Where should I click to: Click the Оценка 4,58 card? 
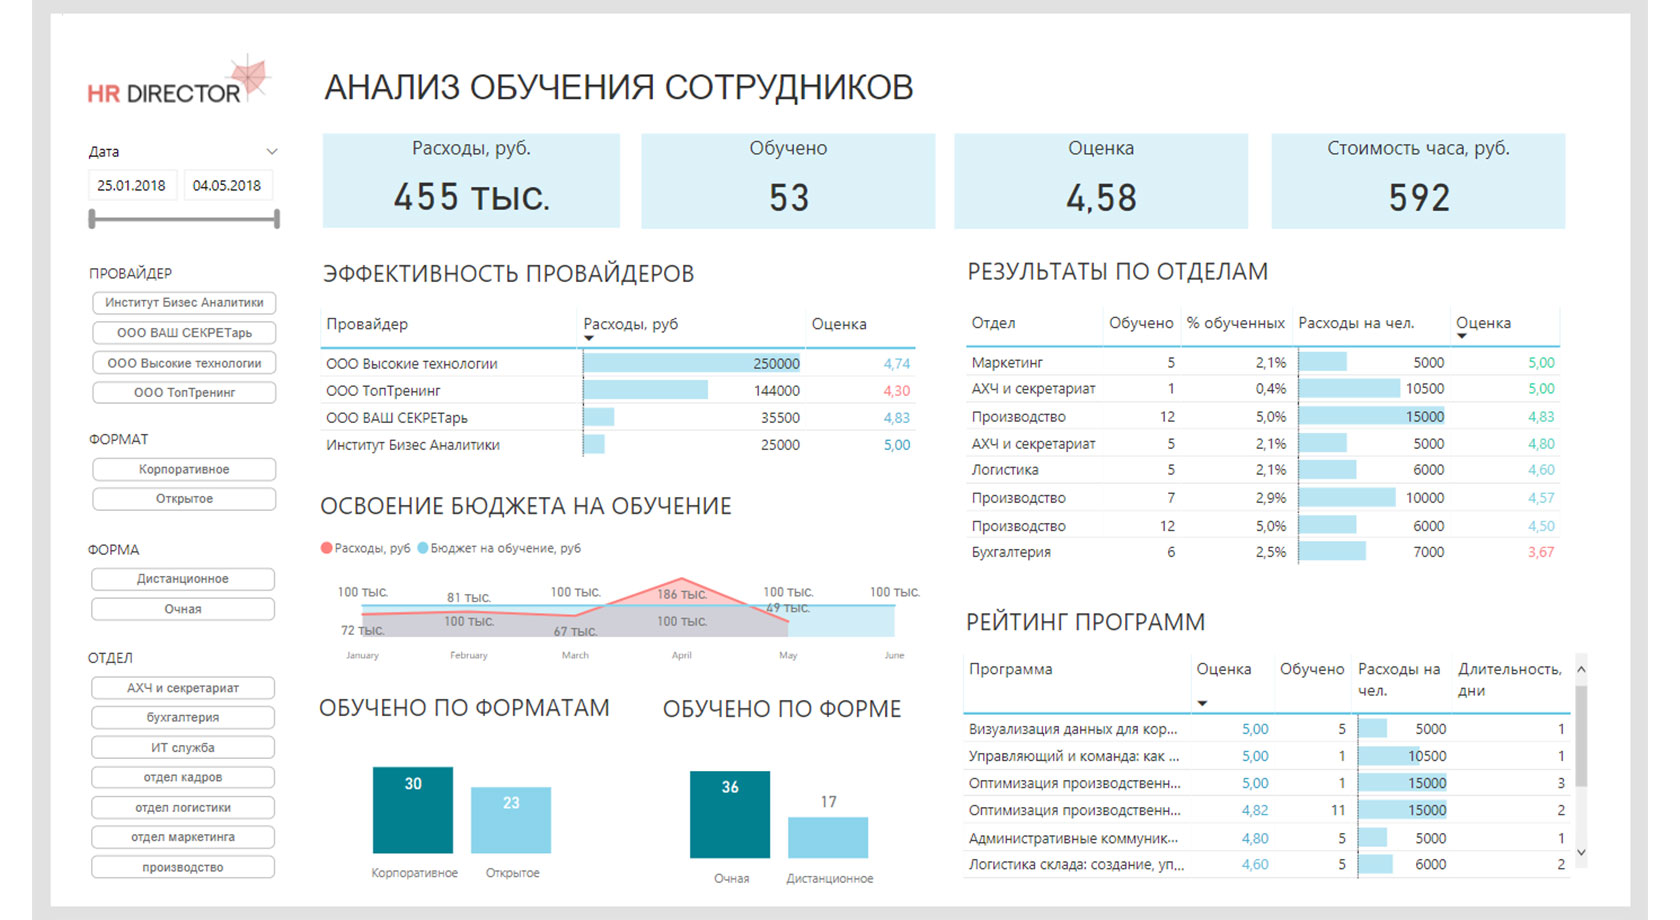coord(1101,181)
